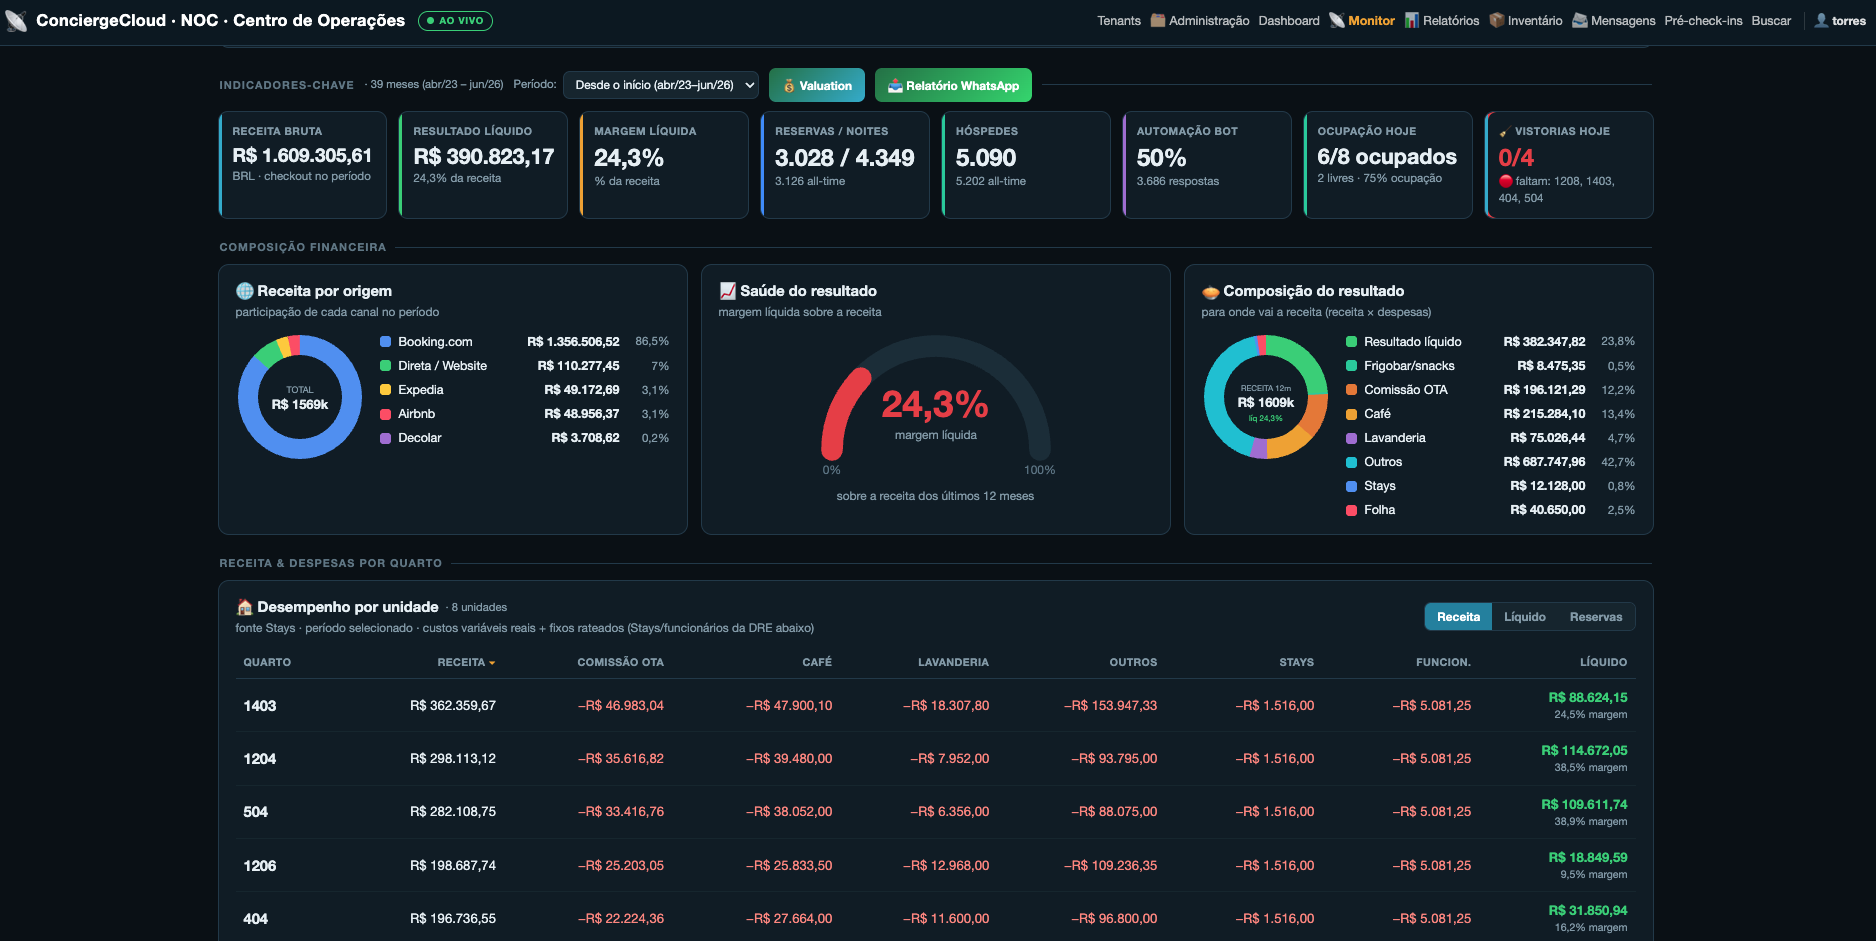Go to the Dashboard menu item
Image resolution: width=1876 pixels, height=941 pixels.
click(1288, 20)
